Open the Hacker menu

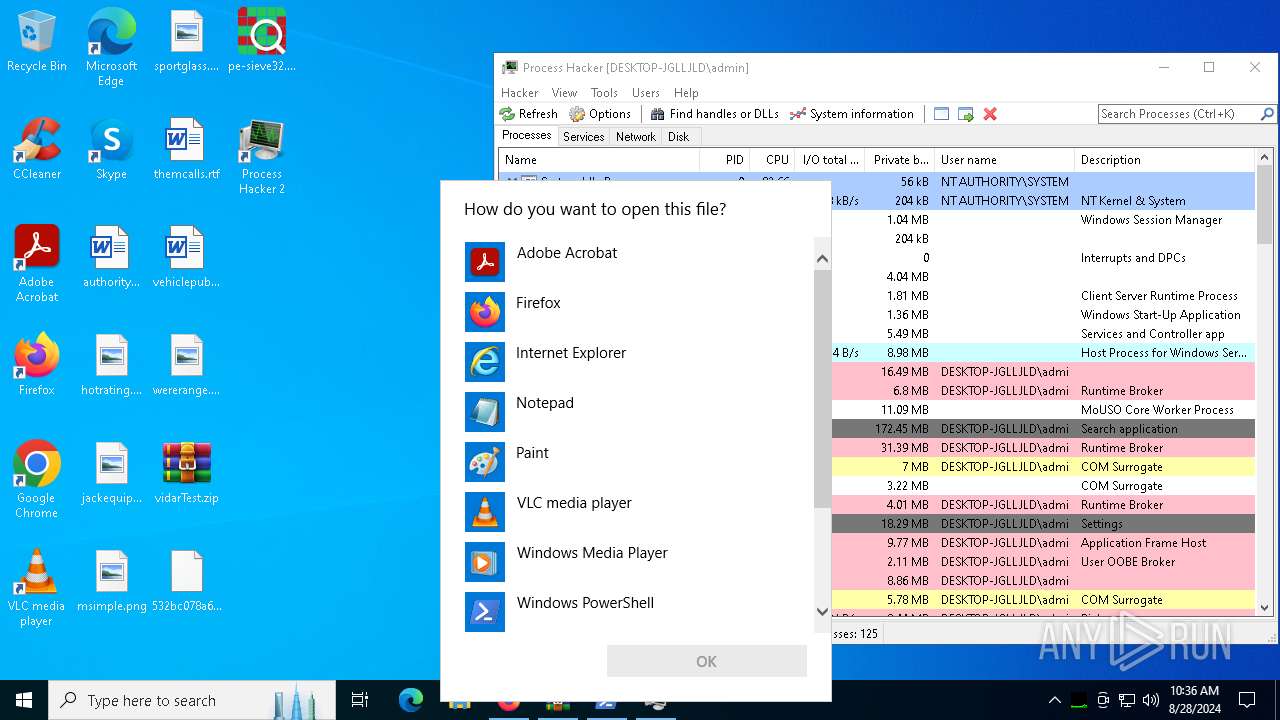click(x=520, y=93)
